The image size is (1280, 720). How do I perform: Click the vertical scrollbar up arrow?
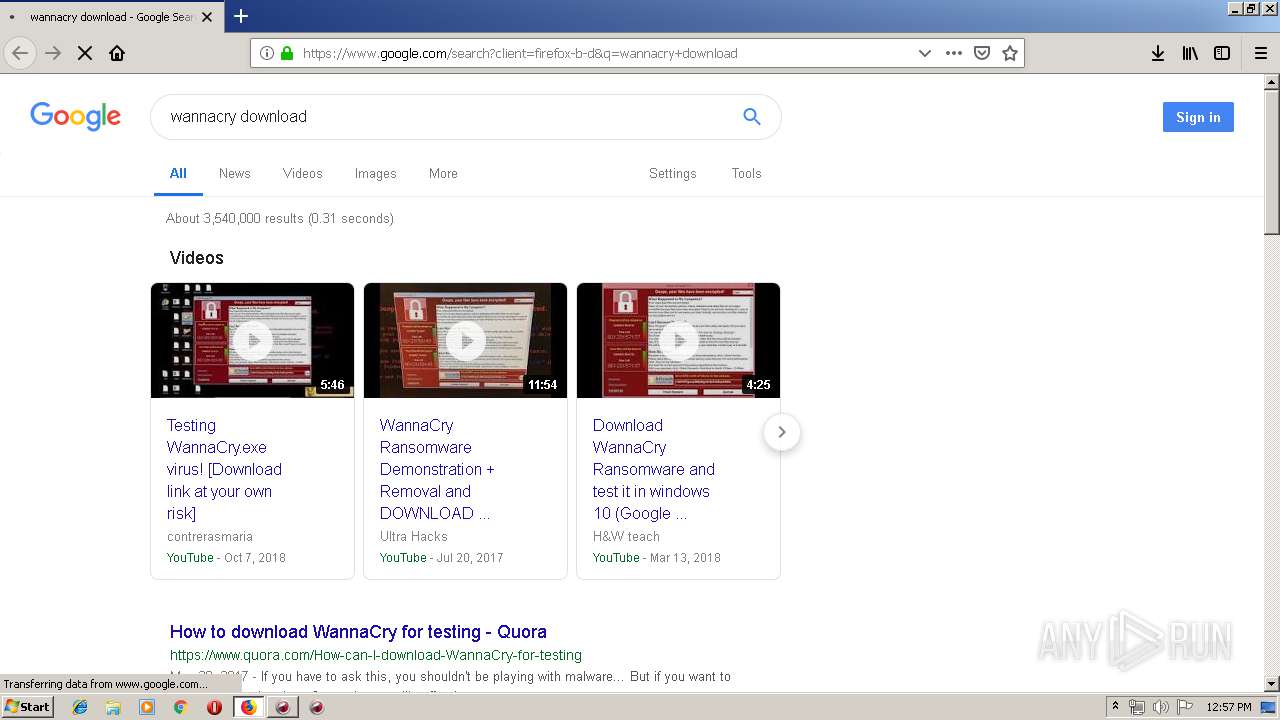[x=1271, y=82]
